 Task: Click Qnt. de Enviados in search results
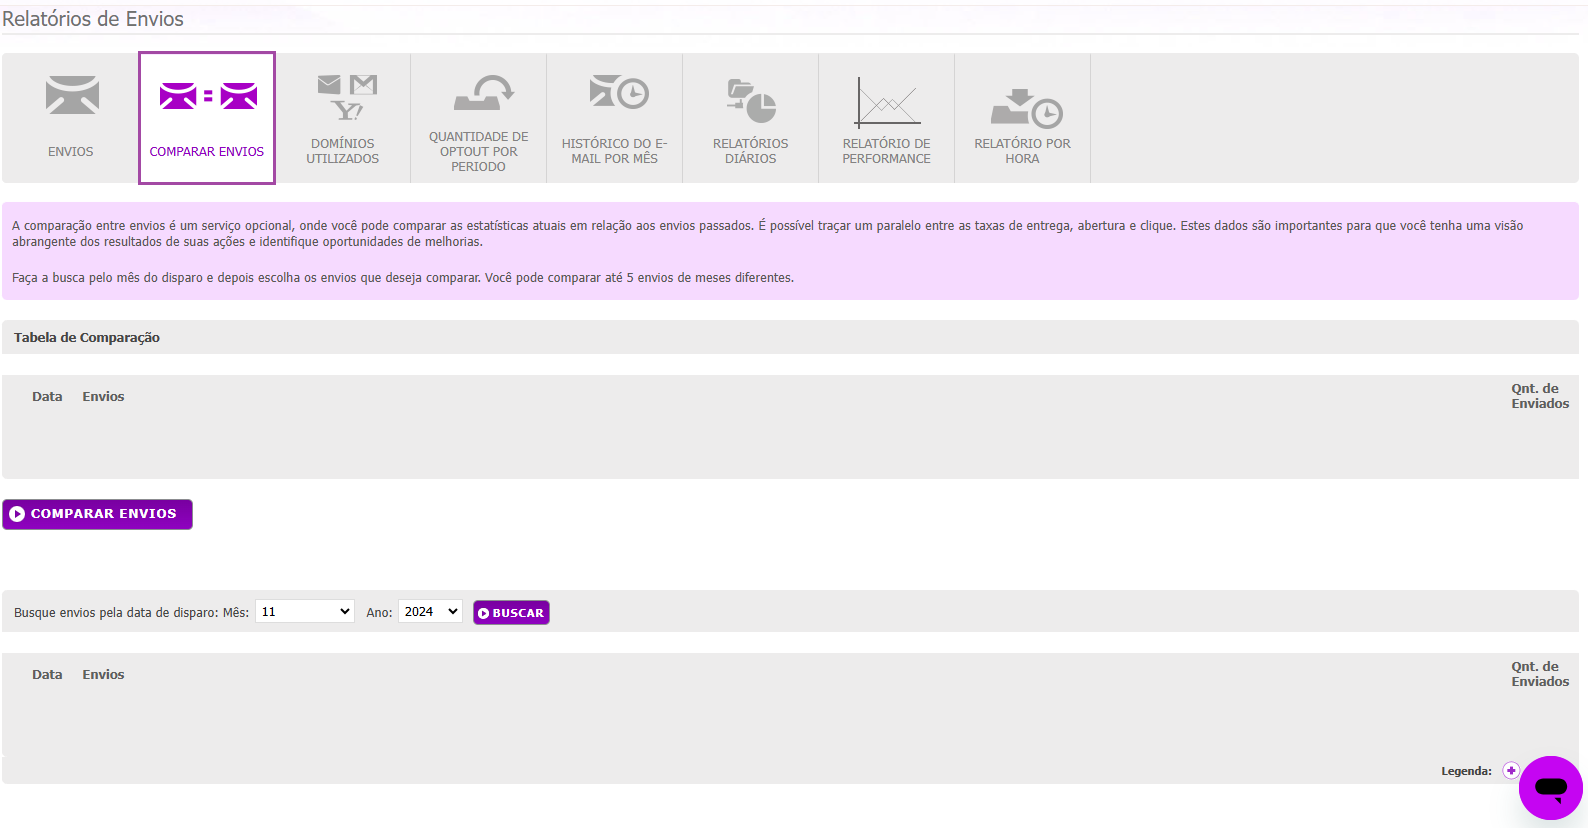coord(1540,674)
